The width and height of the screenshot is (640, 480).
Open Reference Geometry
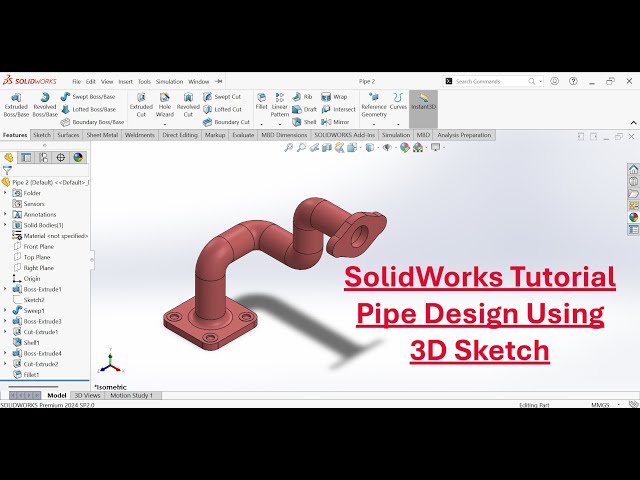click(373, 105)
